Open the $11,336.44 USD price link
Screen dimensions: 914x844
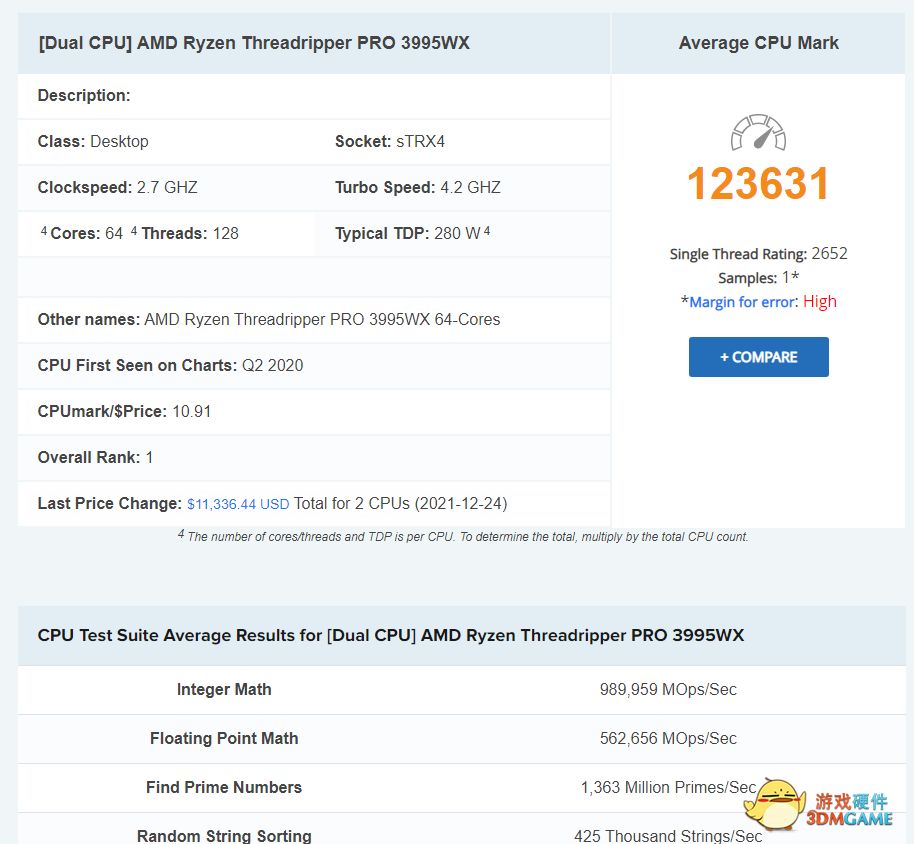pos(238,504)
